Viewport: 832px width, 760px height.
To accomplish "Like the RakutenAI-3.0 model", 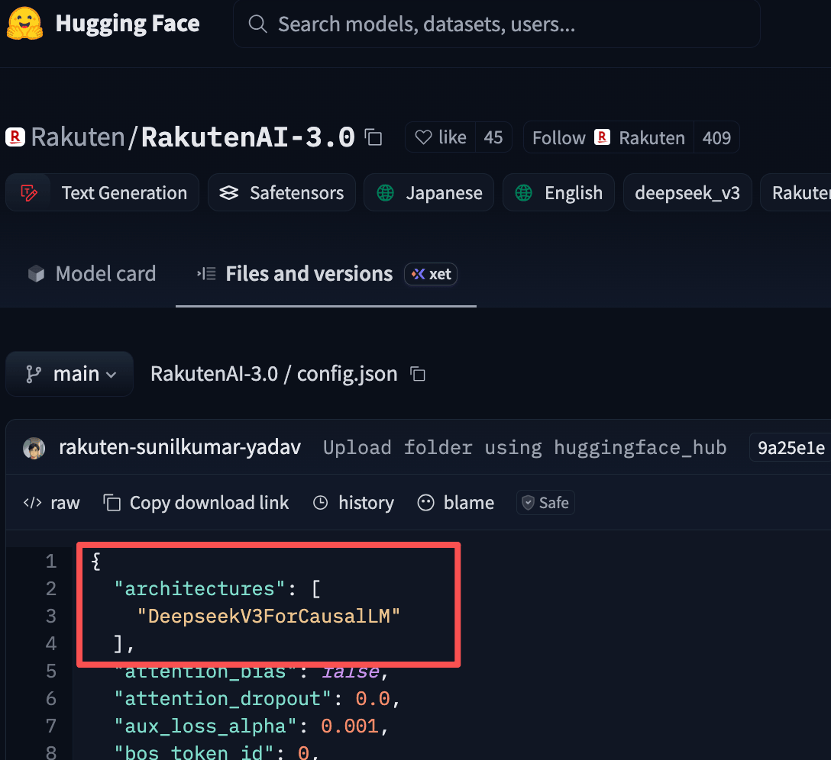I will coord(441,137).
